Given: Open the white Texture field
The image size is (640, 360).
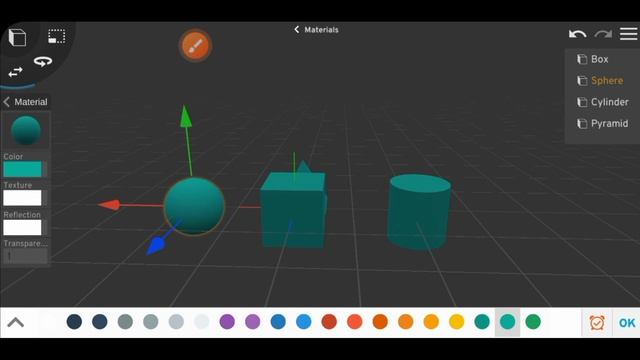Looking at the screenshot, I should (22, 198).
